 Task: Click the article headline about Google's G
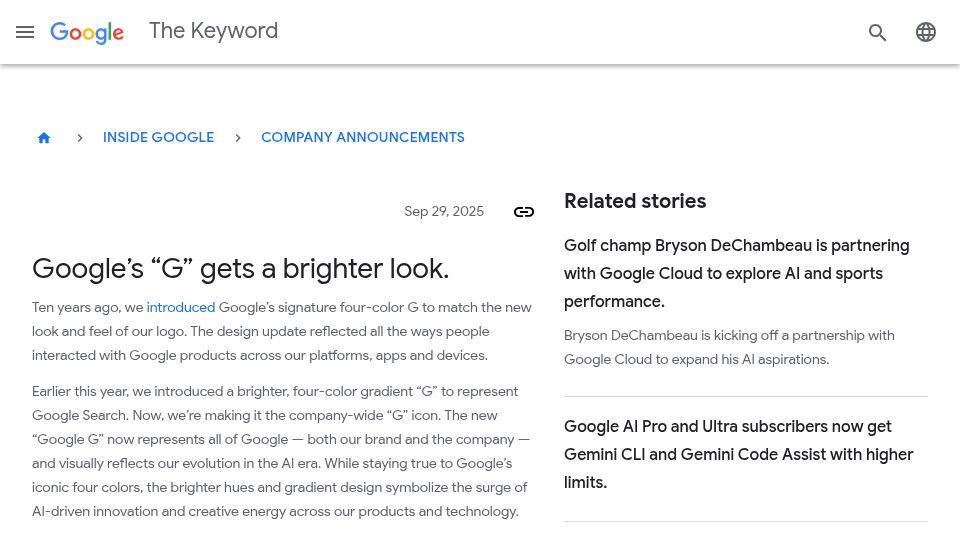click(x=241, y=268)
